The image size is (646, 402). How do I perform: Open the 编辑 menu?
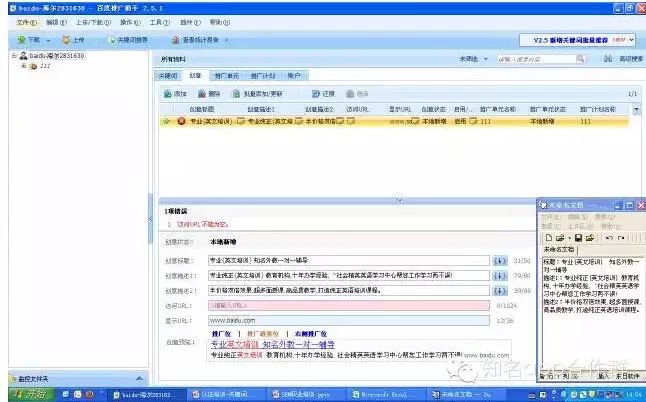pos(56,22)
